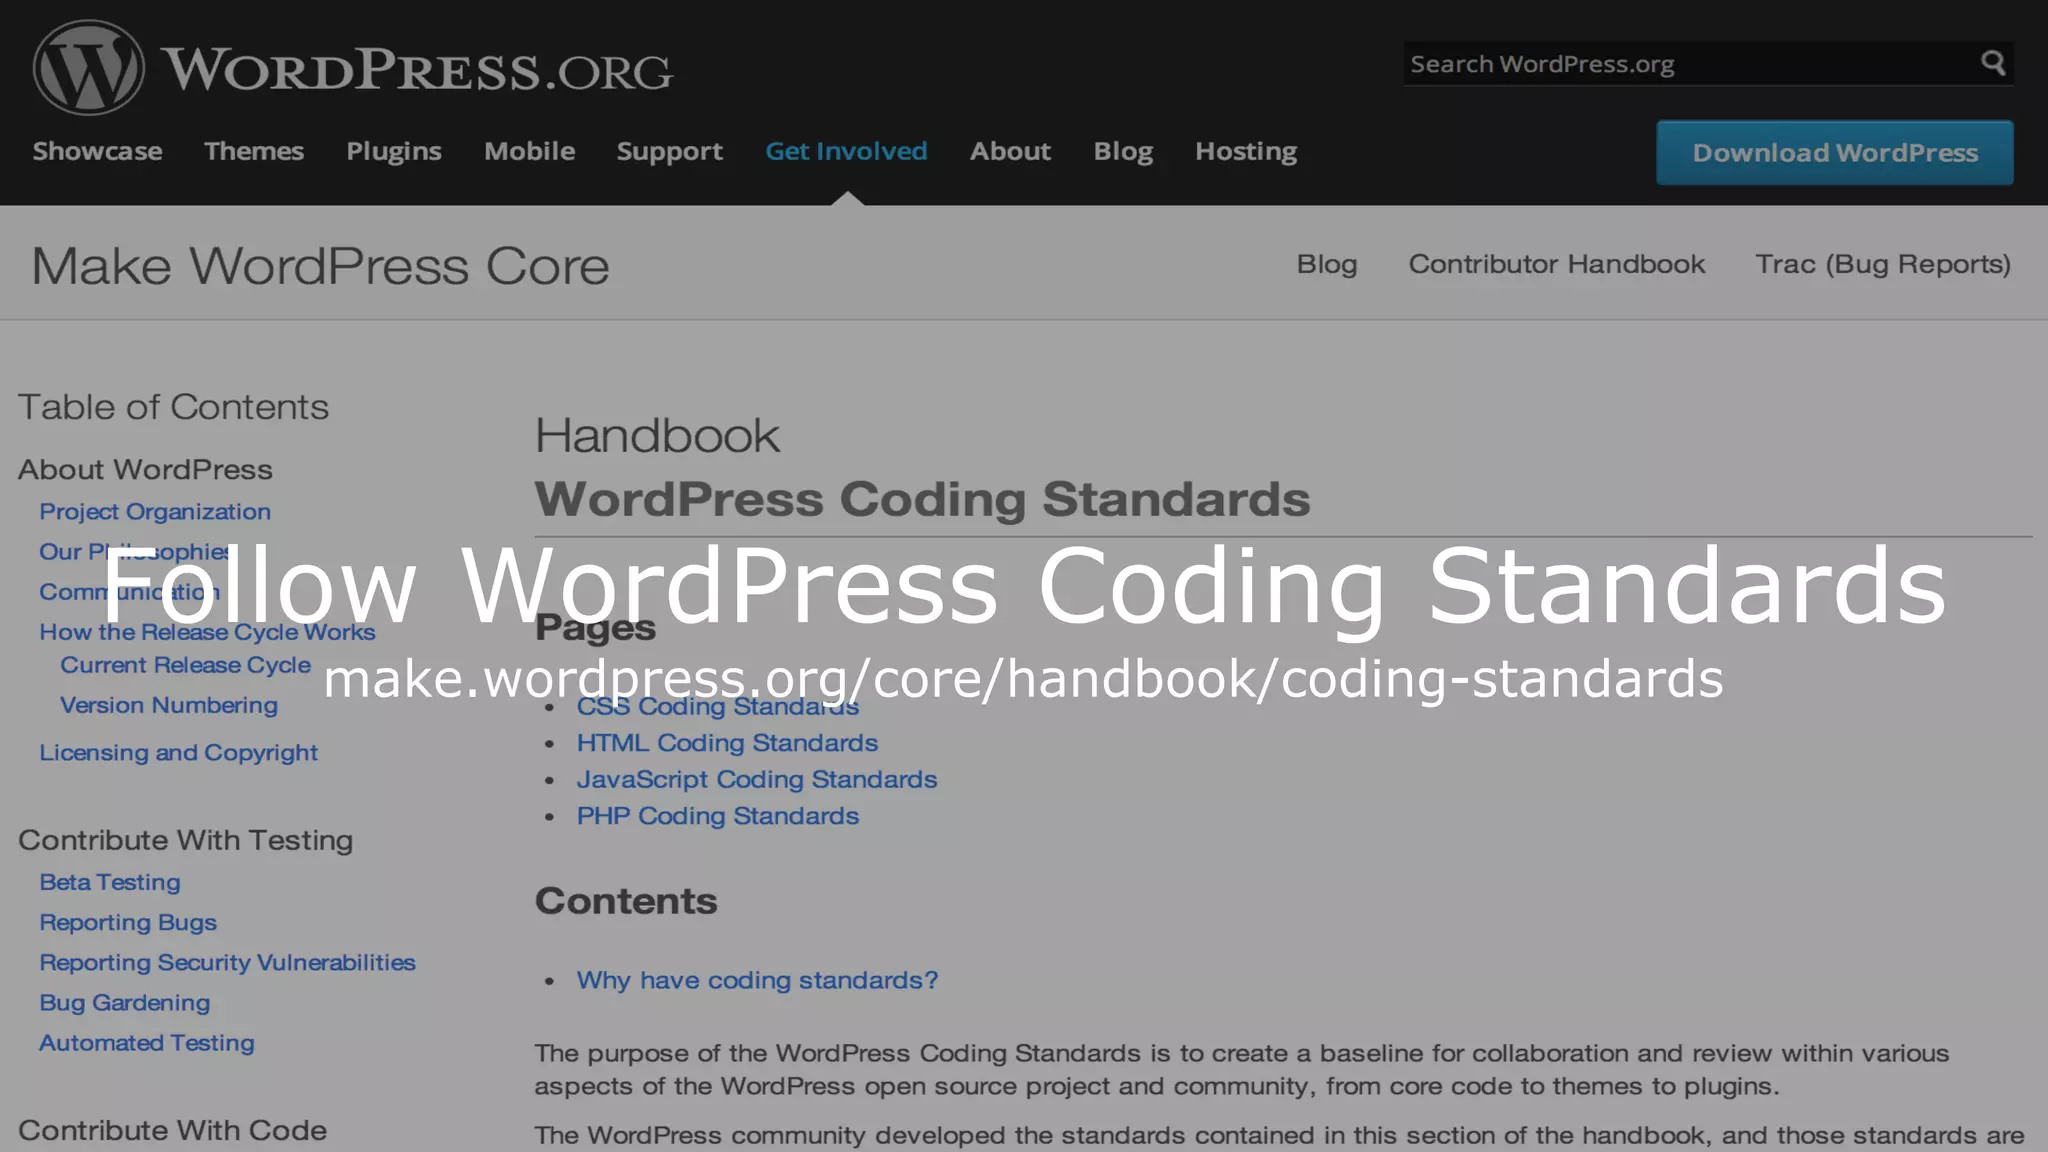2048x1152 pixels.
Task: Open the Hosting menu item
Action: point(1246,151)
